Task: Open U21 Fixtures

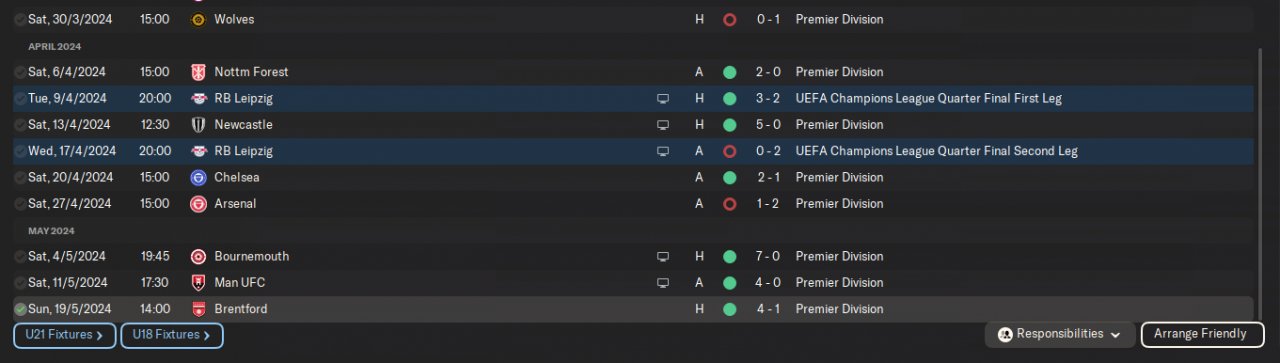Action: pos(65,335)
